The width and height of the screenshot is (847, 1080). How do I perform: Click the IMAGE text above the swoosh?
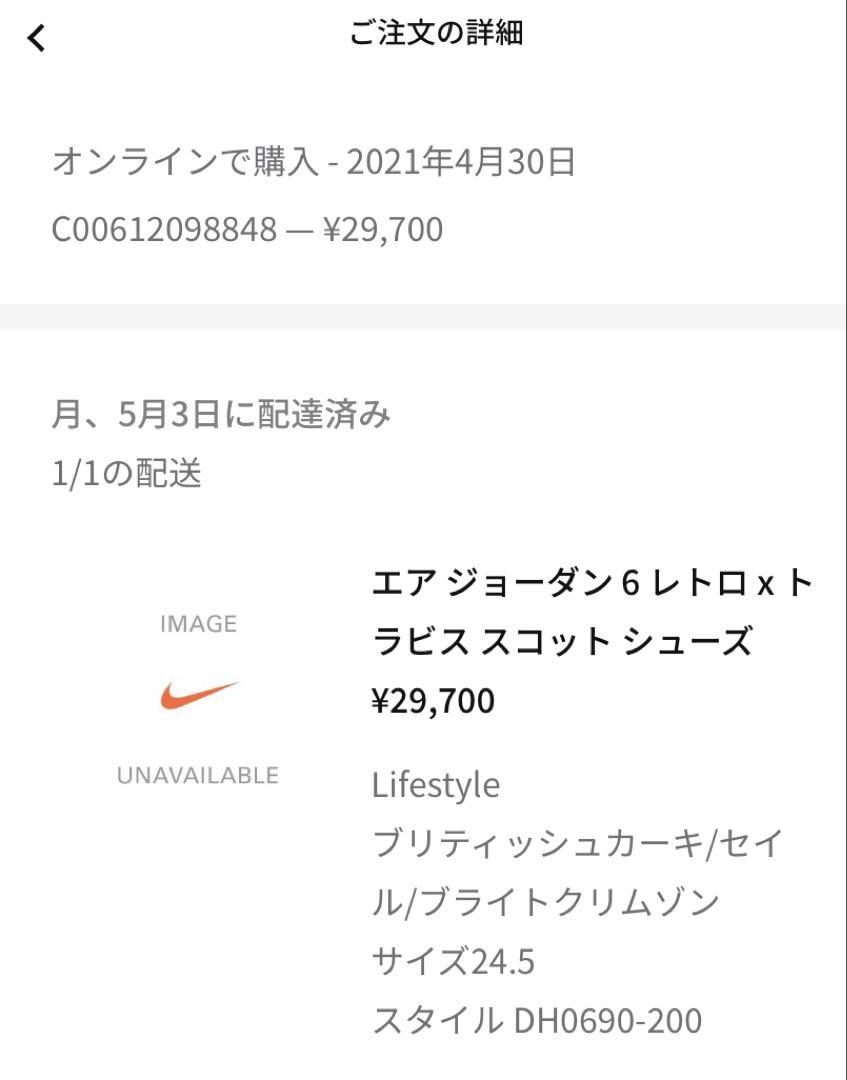click(198, 624)
